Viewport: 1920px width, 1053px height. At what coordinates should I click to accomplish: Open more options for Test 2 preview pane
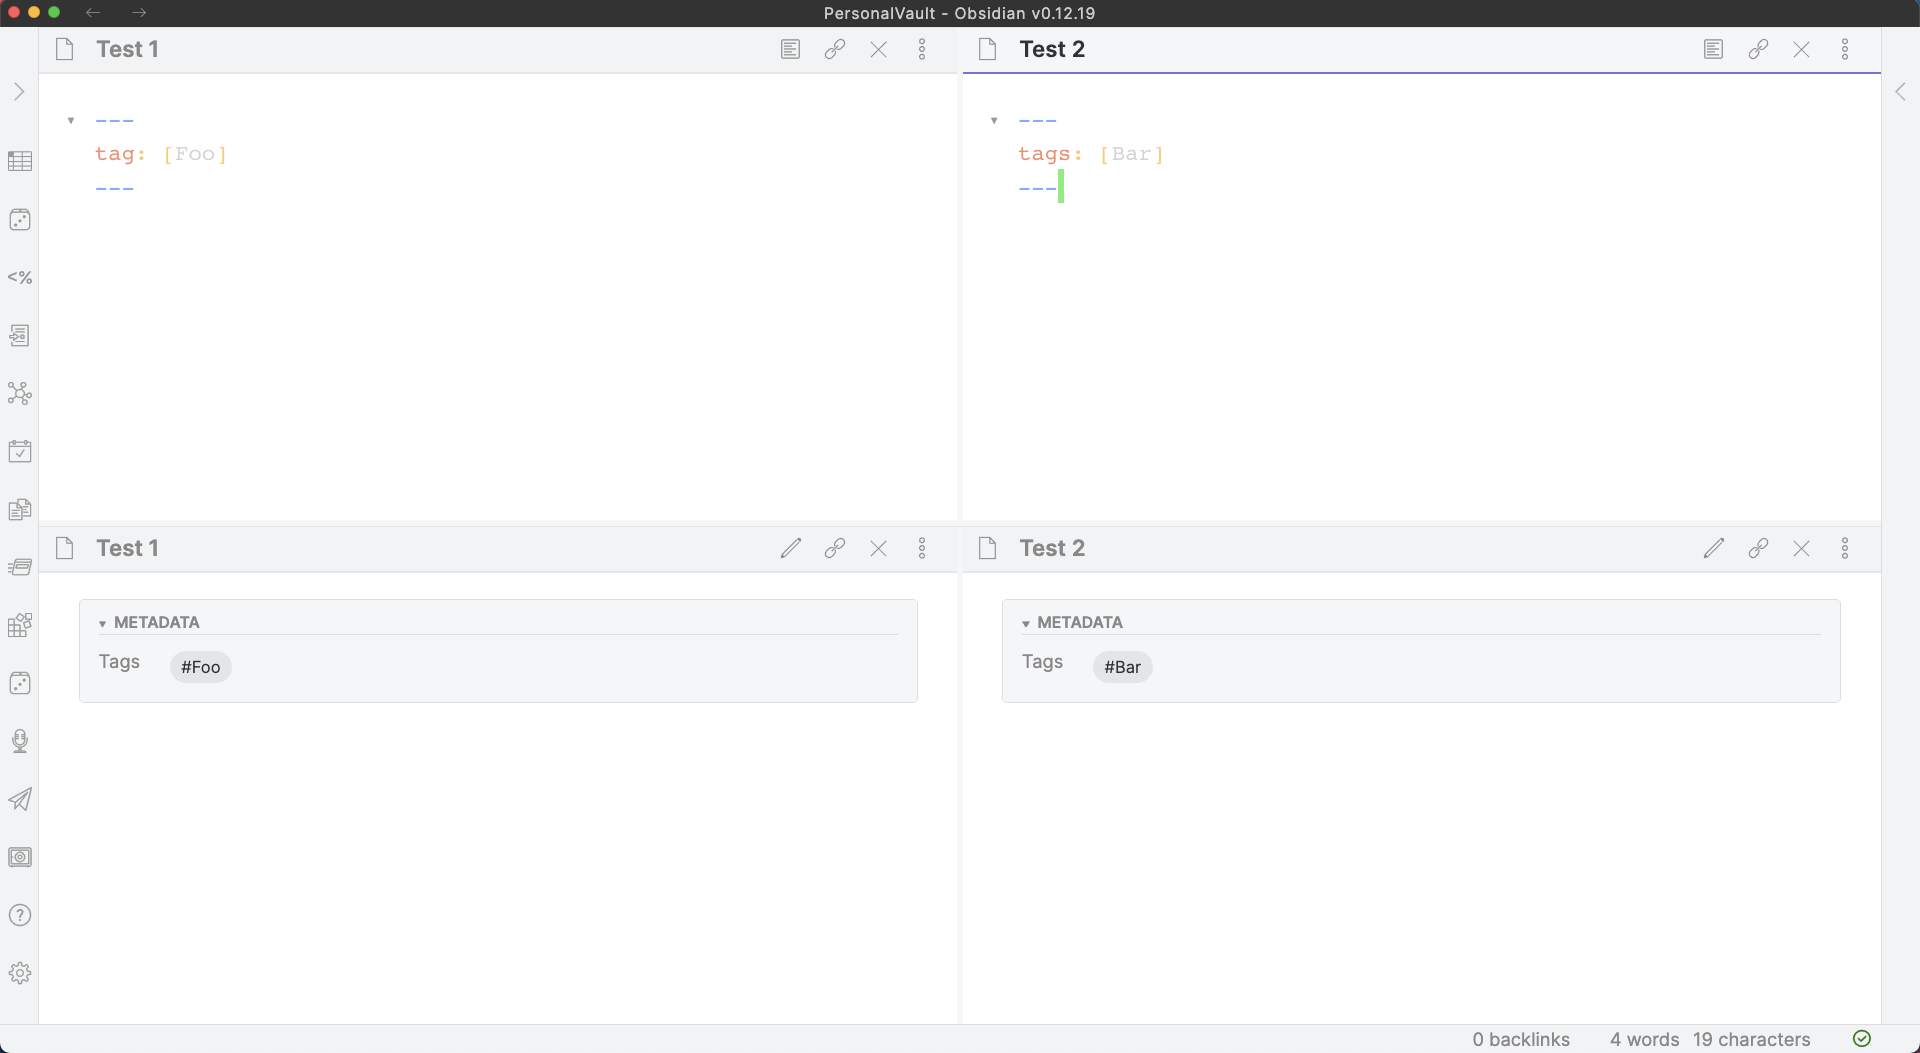tap(1845, 548)
